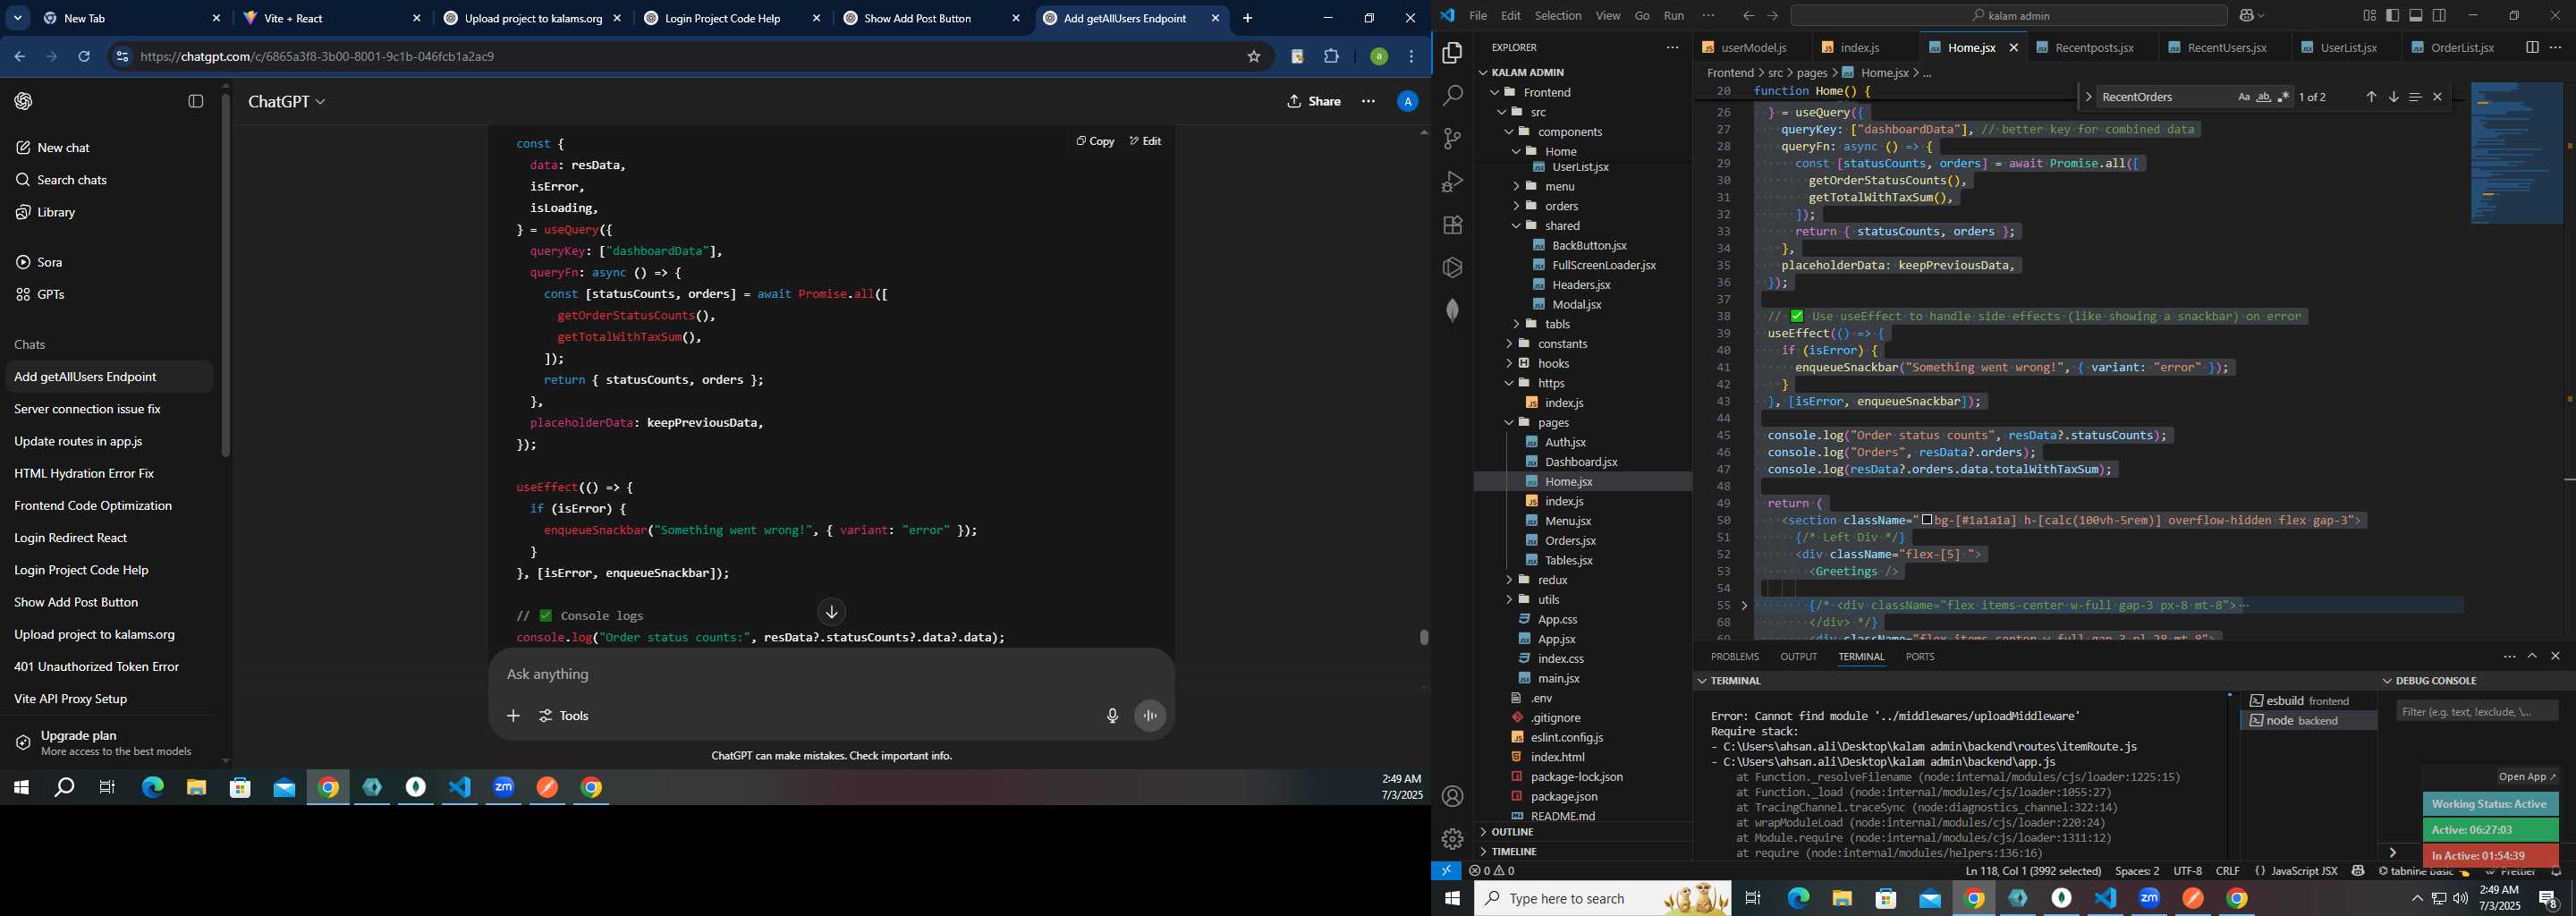The image size is (2576, 916).
Task: Open Manage gear icon in VS Code
Action: pos(1453,839)
